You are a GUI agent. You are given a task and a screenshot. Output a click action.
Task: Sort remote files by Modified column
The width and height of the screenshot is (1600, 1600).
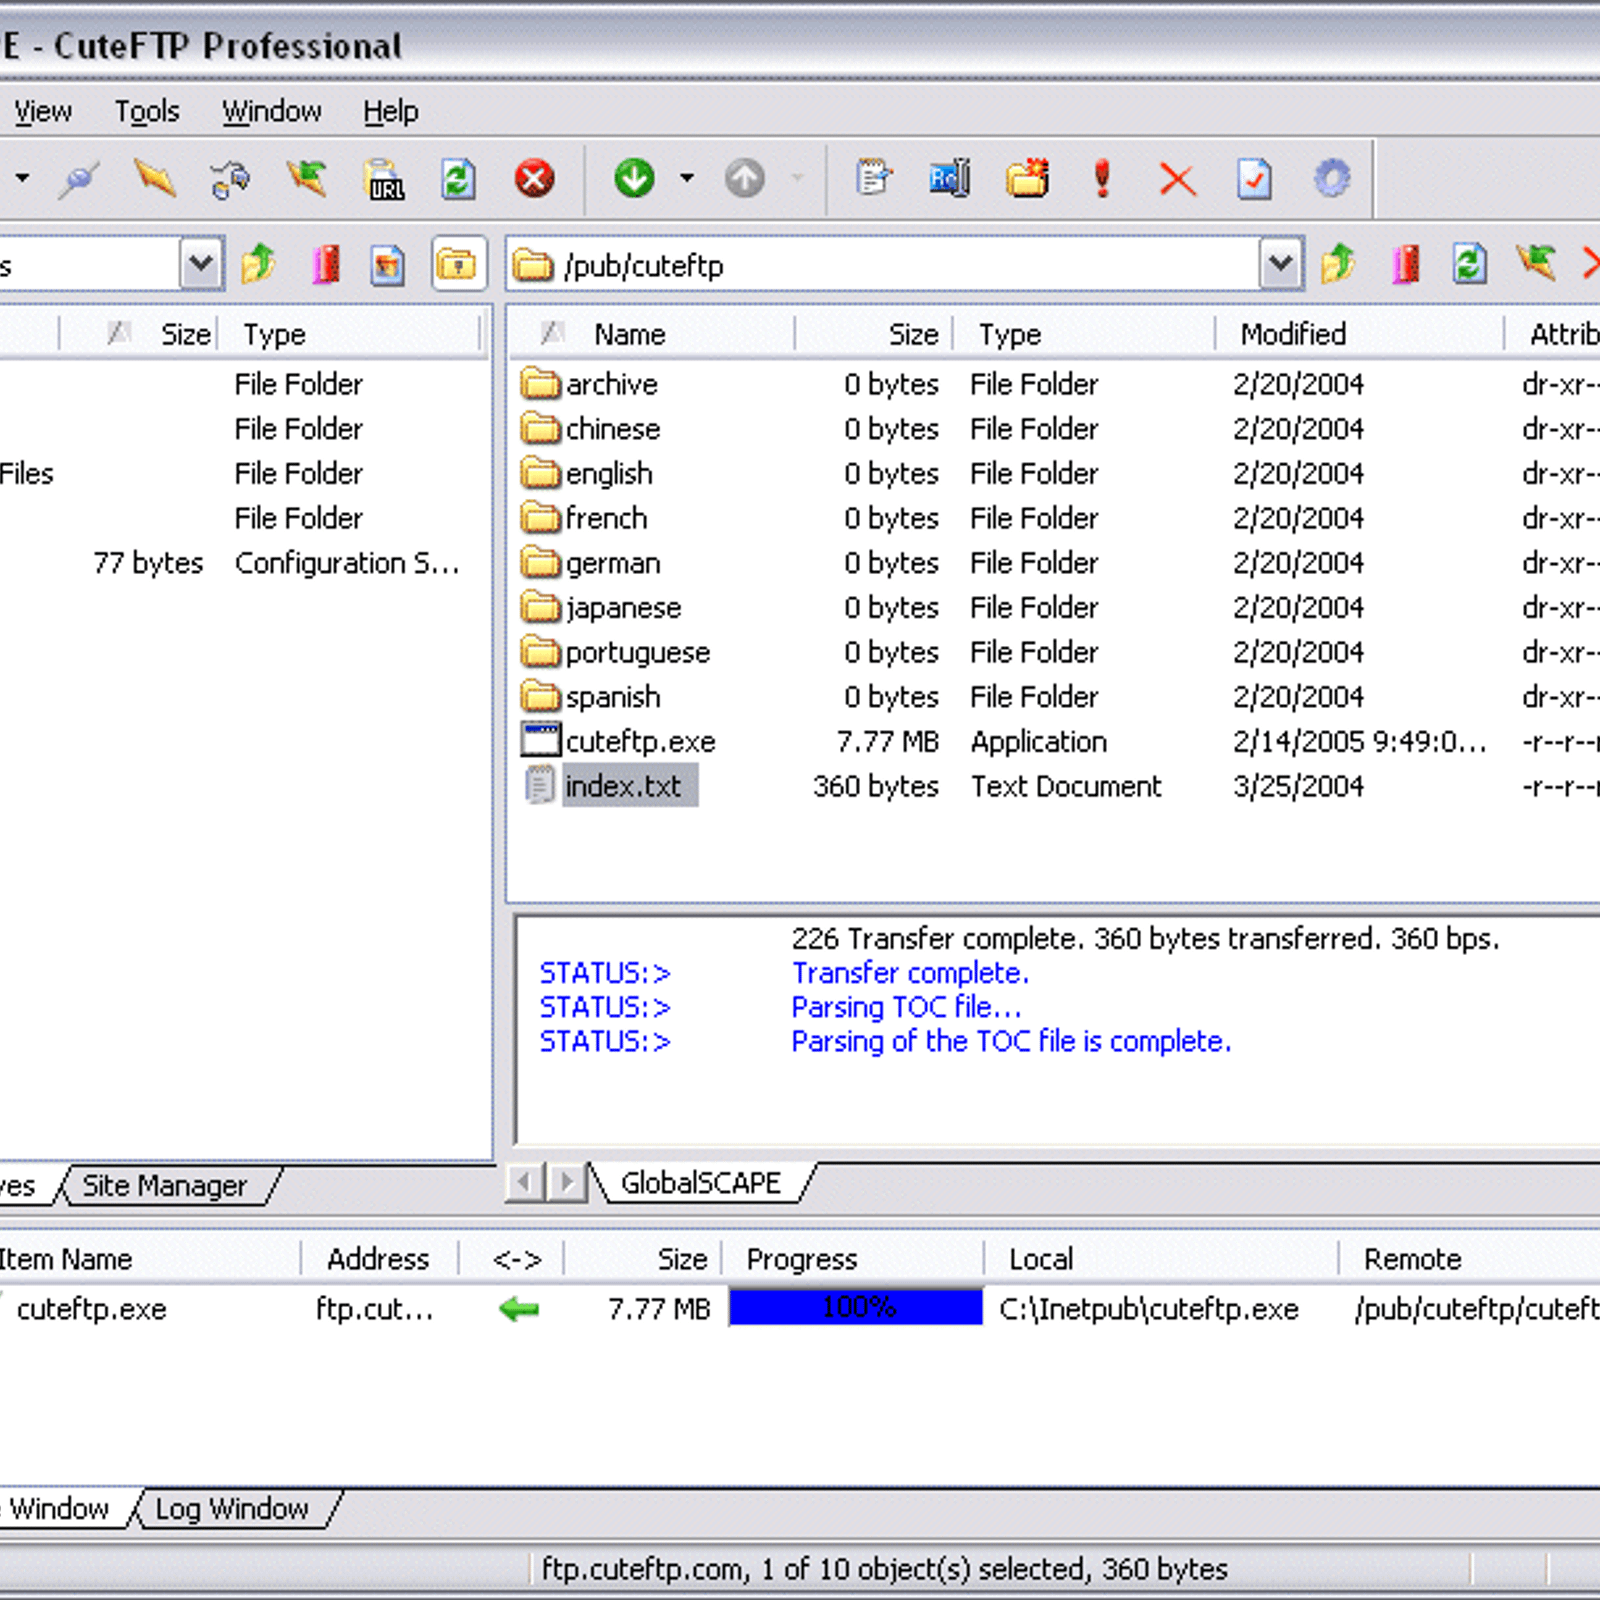point(1360,334)
